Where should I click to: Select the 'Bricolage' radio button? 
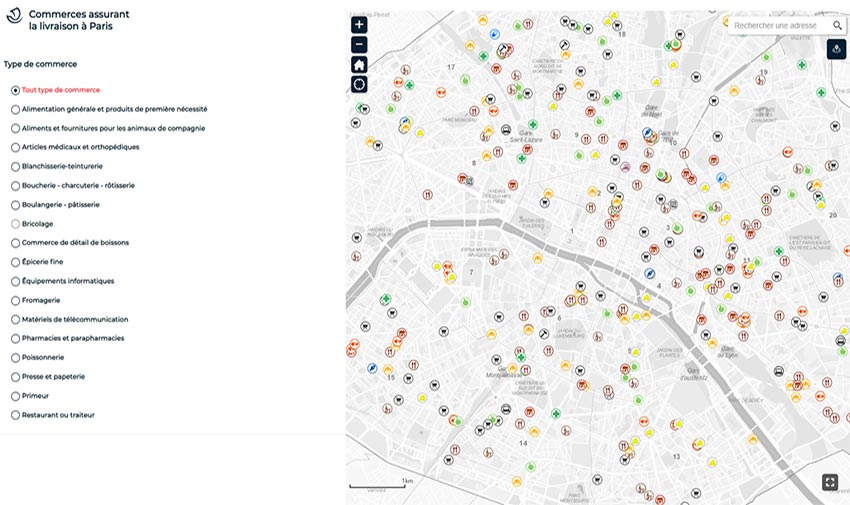[15, 224]
